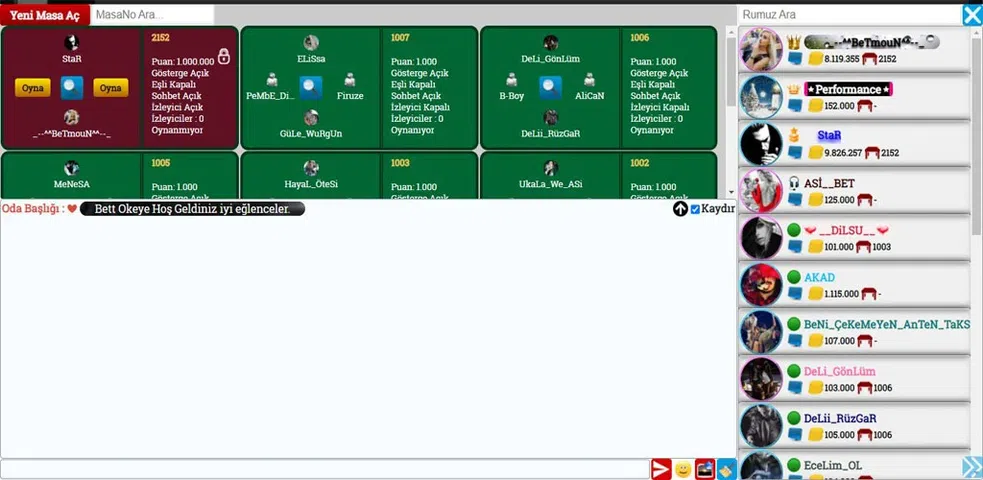Close the user search panel with blue X

tap(972, 15)
